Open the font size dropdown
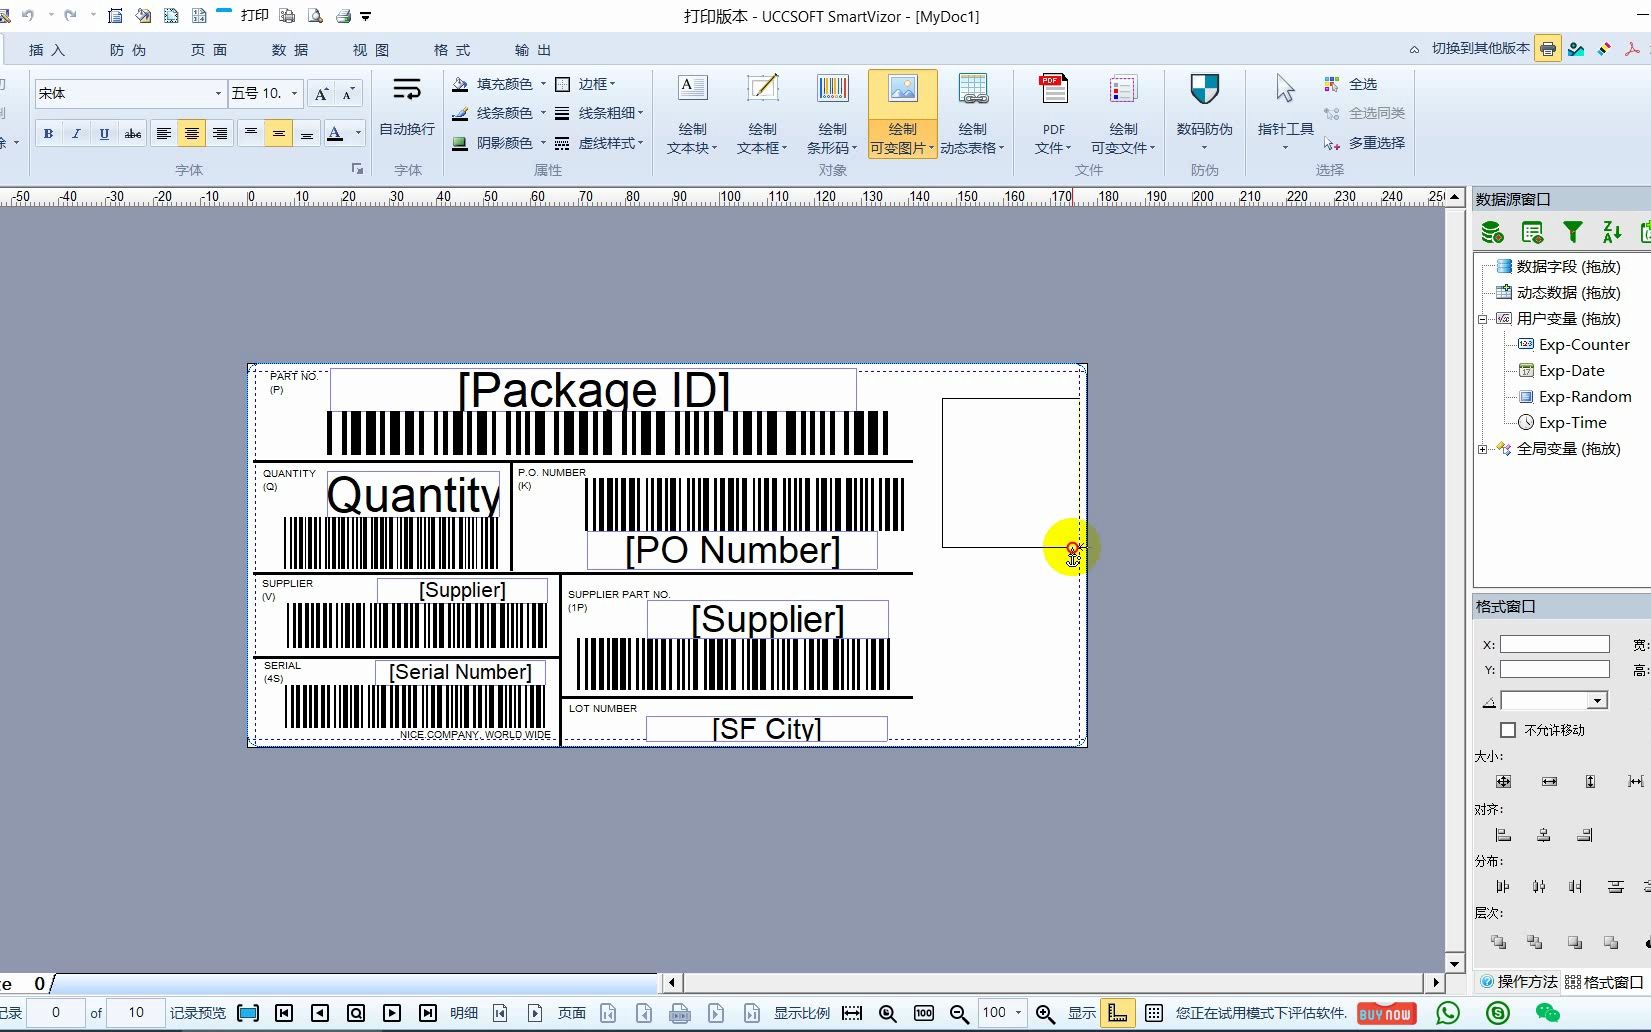The width and height of the screenshot is (1651, 1032). click(294, 94)
